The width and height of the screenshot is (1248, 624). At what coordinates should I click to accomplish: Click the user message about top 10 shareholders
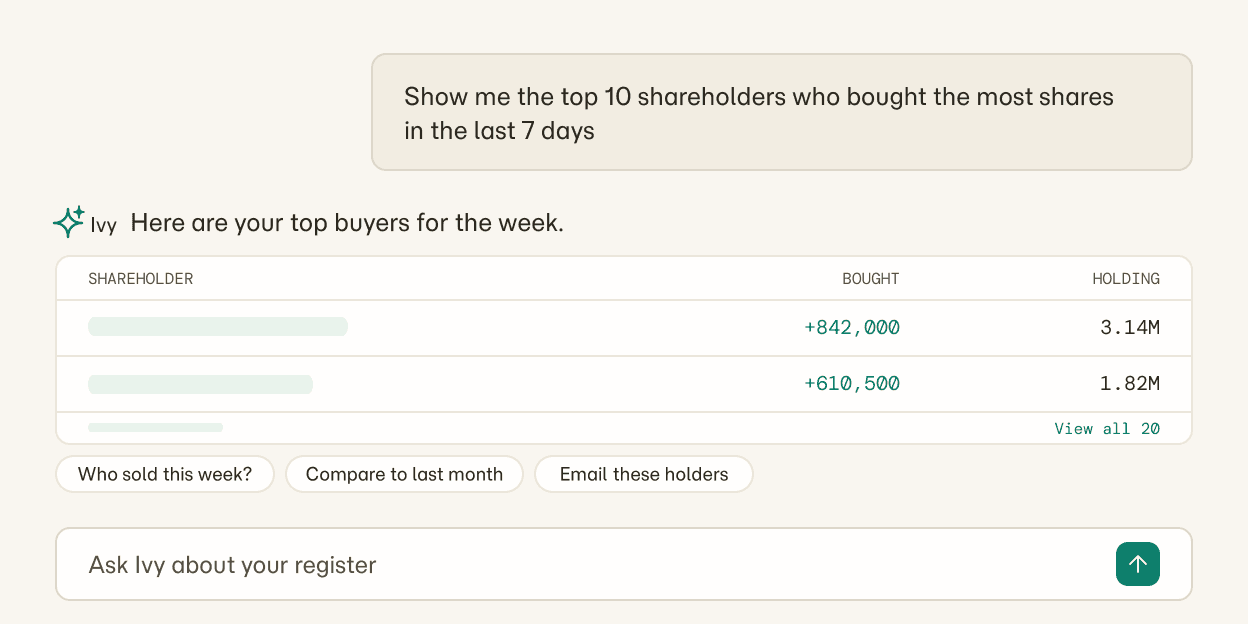point(782,113)
